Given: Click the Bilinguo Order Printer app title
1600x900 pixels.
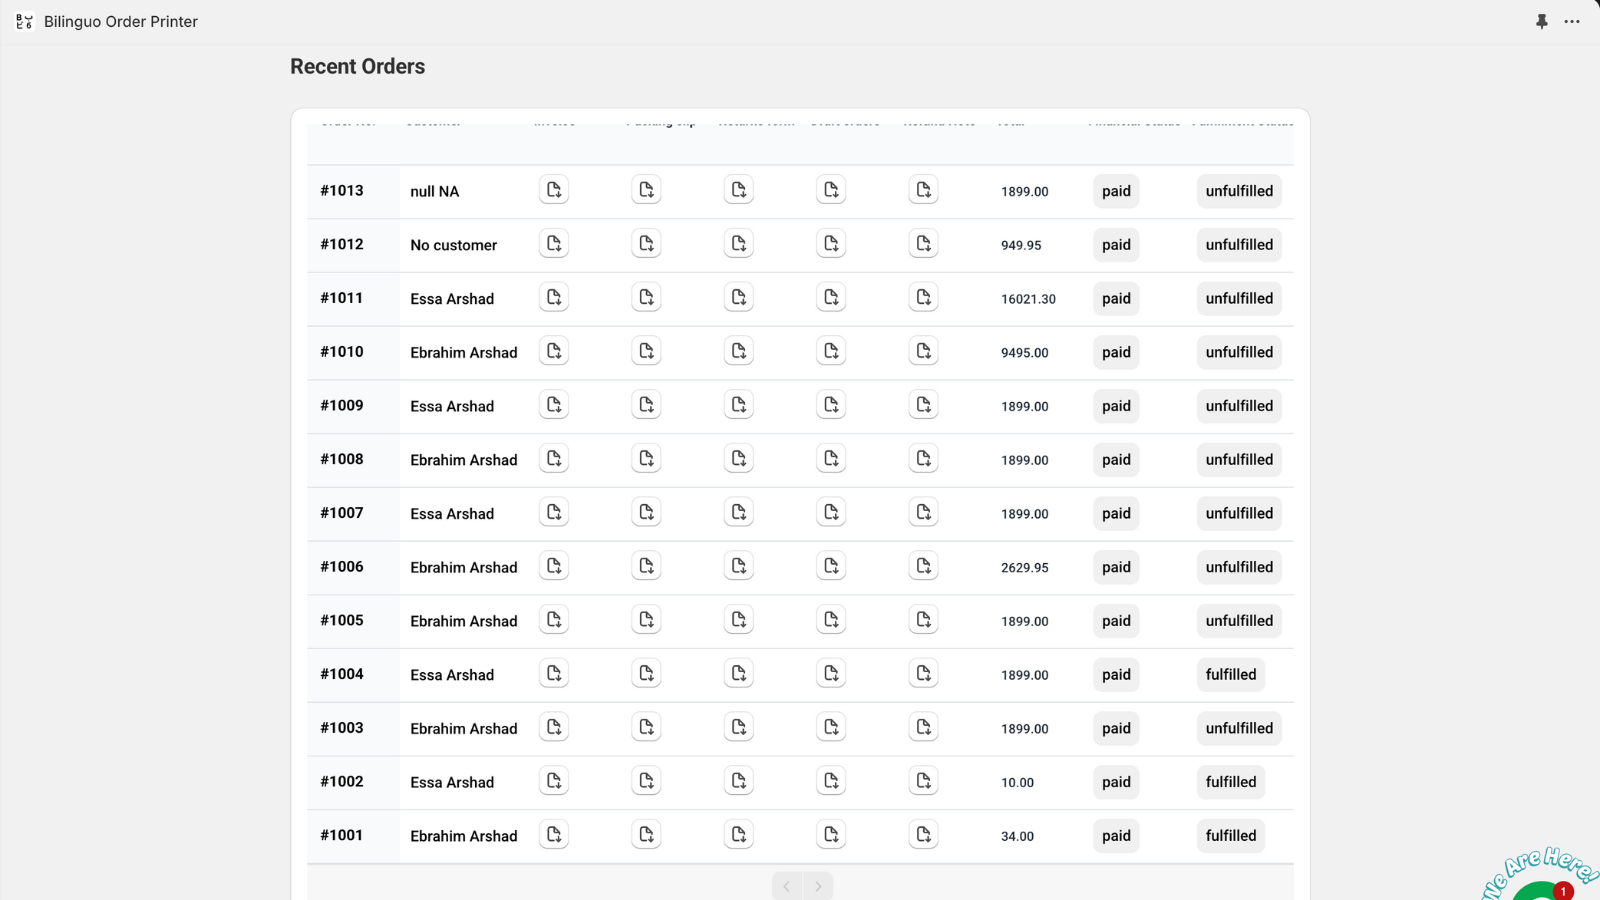Looking at the screenshot, I should (x=120, y=21).
